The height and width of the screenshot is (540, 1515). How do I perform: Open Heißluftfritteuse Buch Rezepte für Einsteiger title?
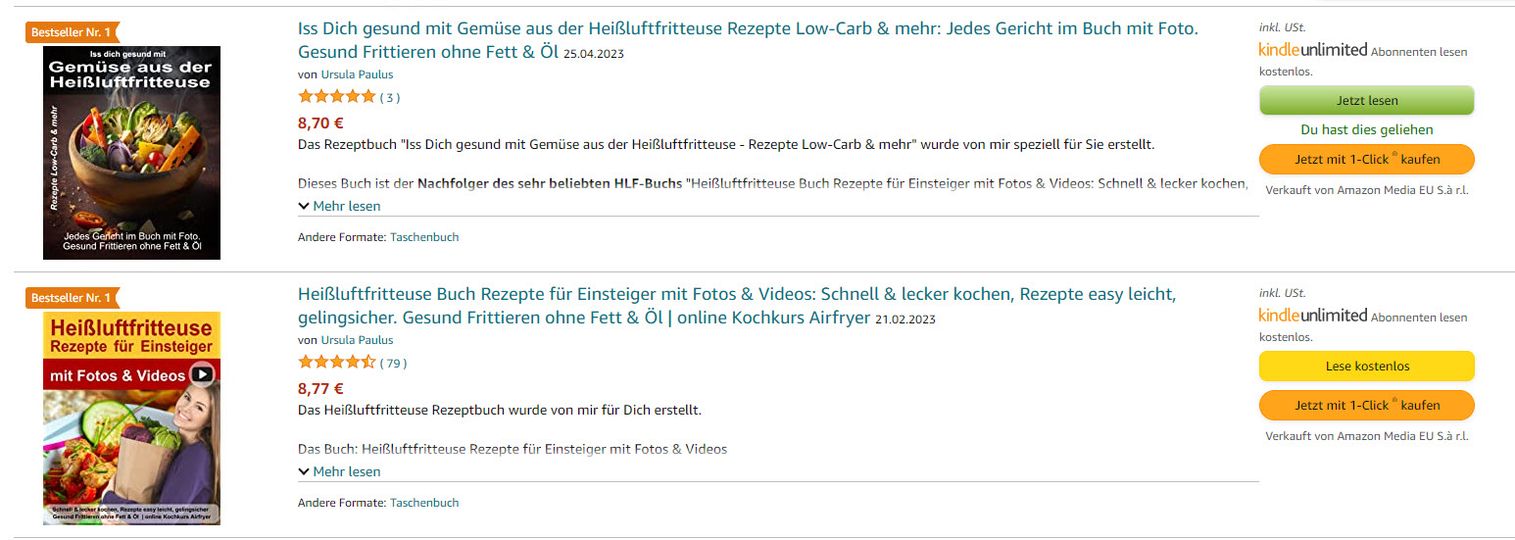(736, 295)
